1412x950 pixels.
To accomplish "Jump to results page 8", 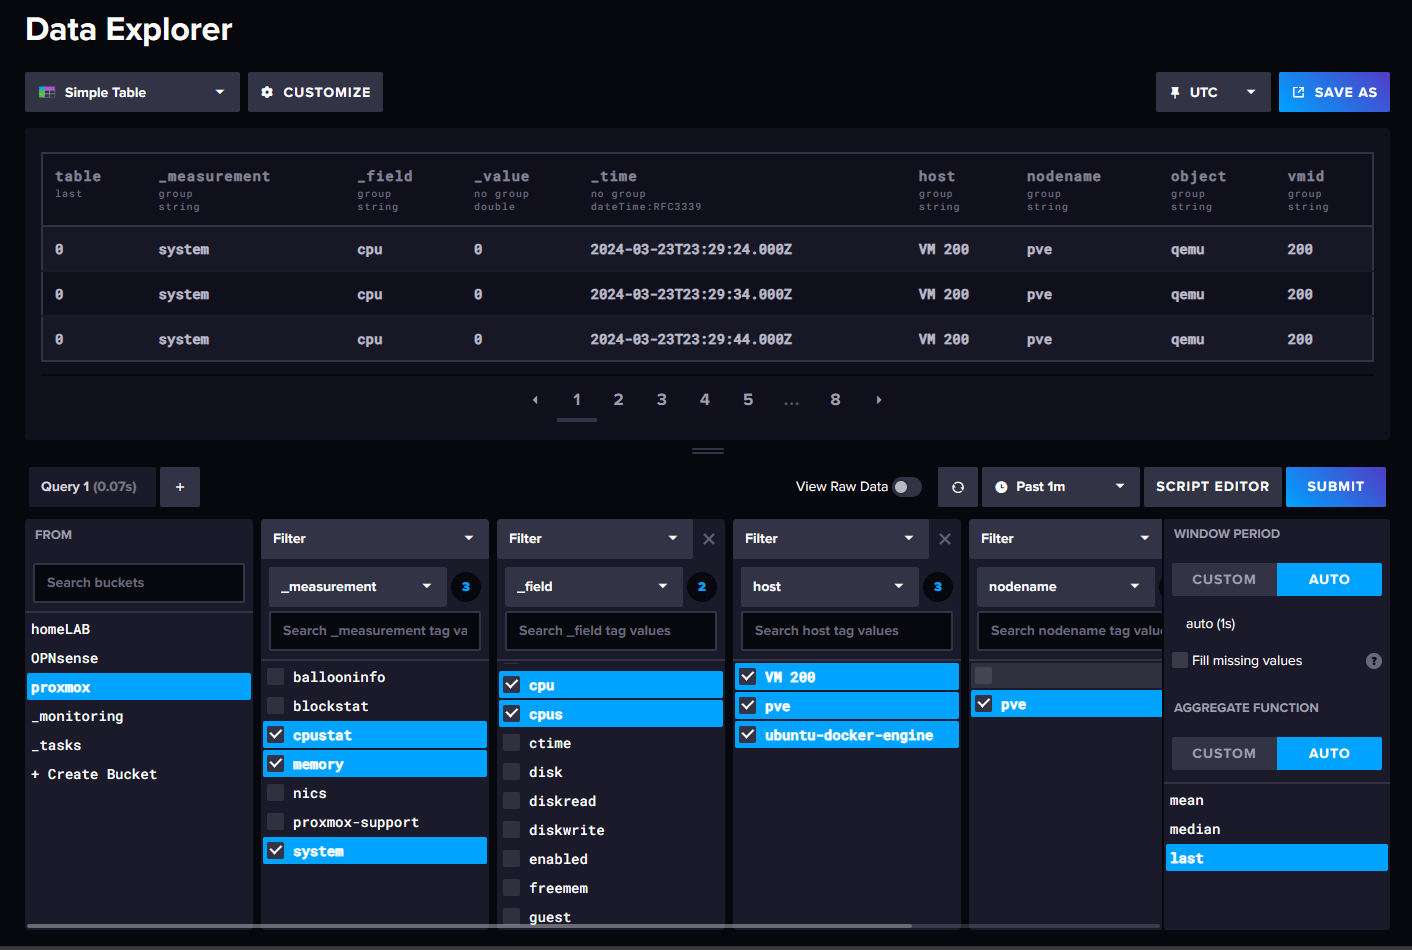I will (x=835, y=400).
